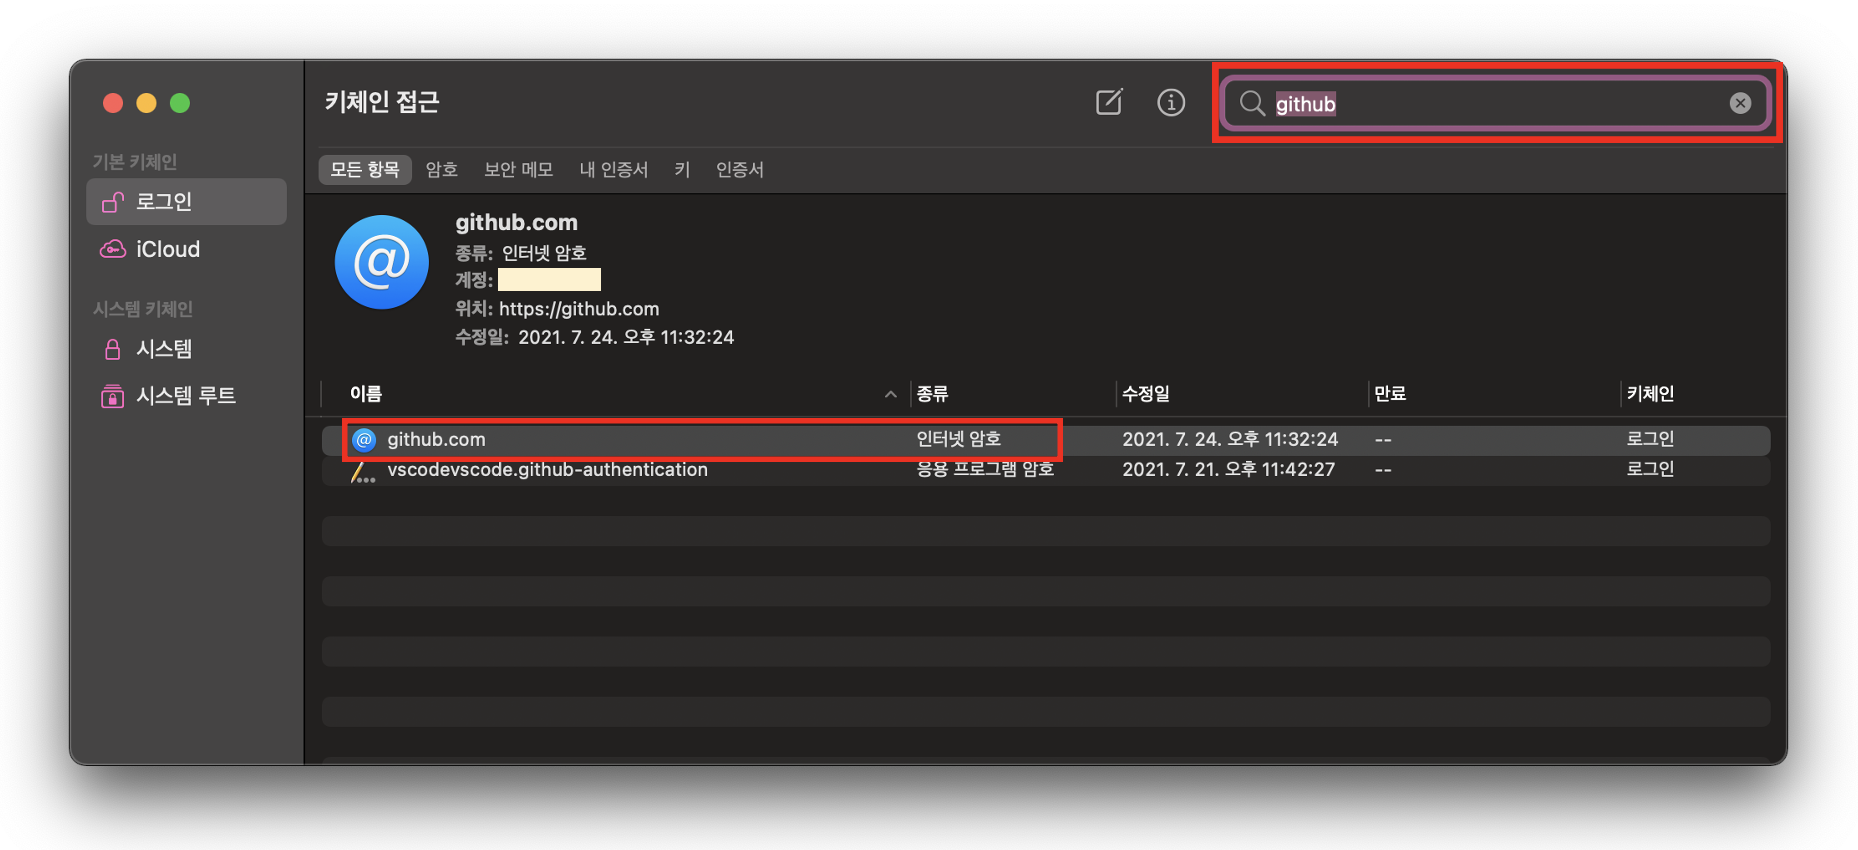
Task: Select the 모든 항목 tab
Action: pos(365,169)
